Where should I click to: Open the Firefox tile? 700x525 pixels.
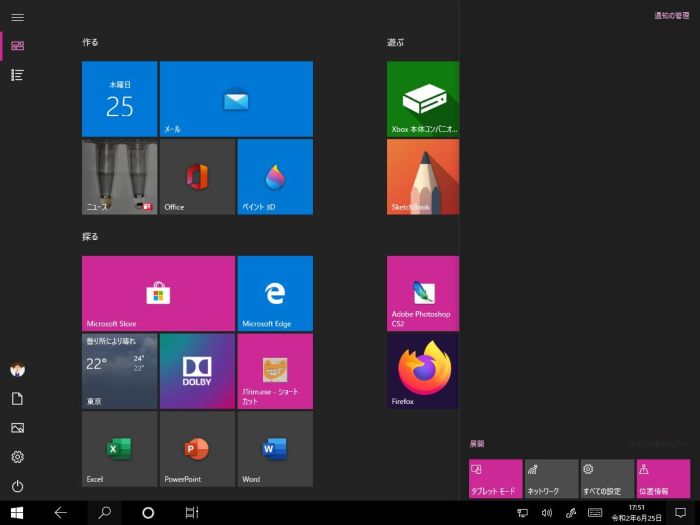(423, 371)
